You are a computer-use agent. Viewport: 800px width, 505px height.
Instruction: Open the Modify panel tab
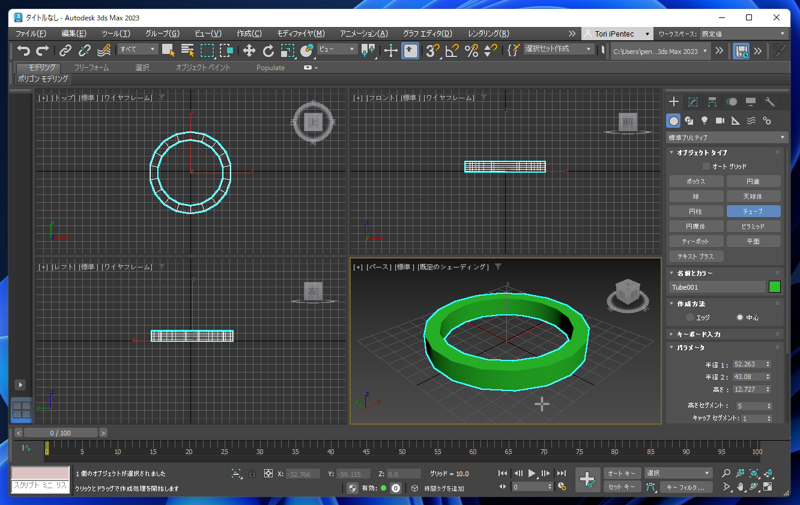pyautogui.click(x=693, y=102)
